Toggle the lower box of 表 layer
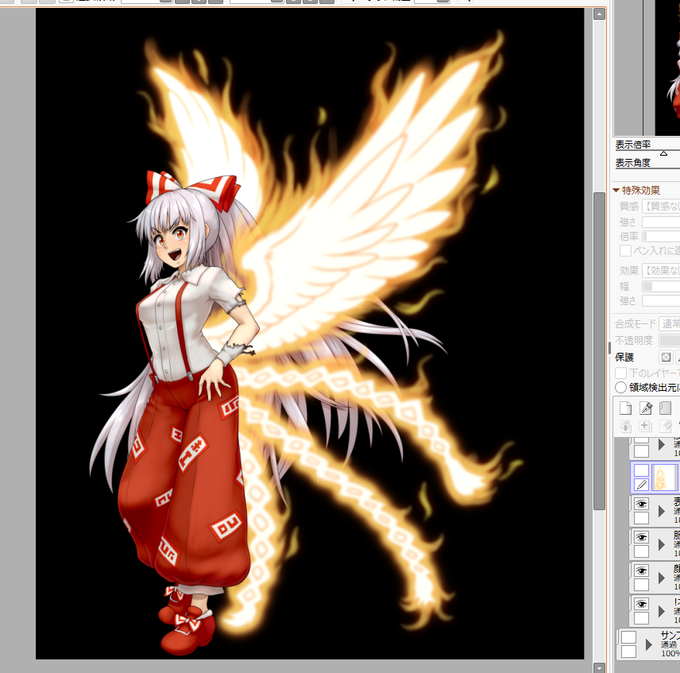Screen dimensions: 680x673 [x=641, y=518]
